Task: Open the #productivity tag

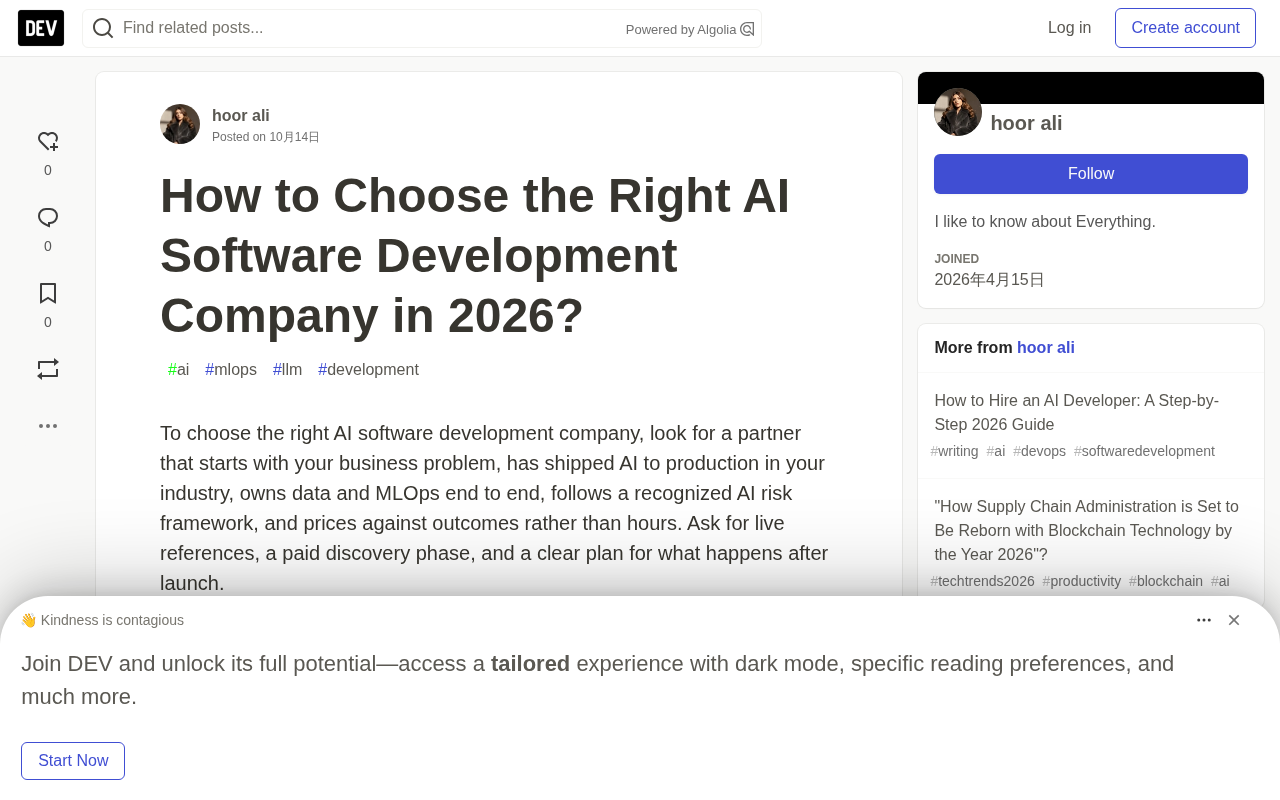Action: (x=1082, y=581)
